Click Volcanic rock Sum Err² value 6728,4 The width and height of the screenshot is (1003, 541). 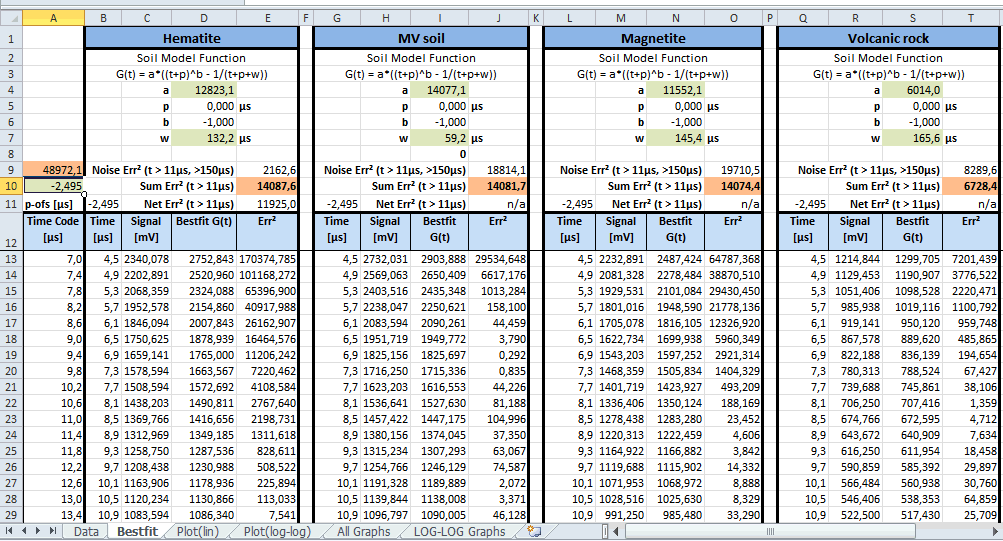(970, 186)
